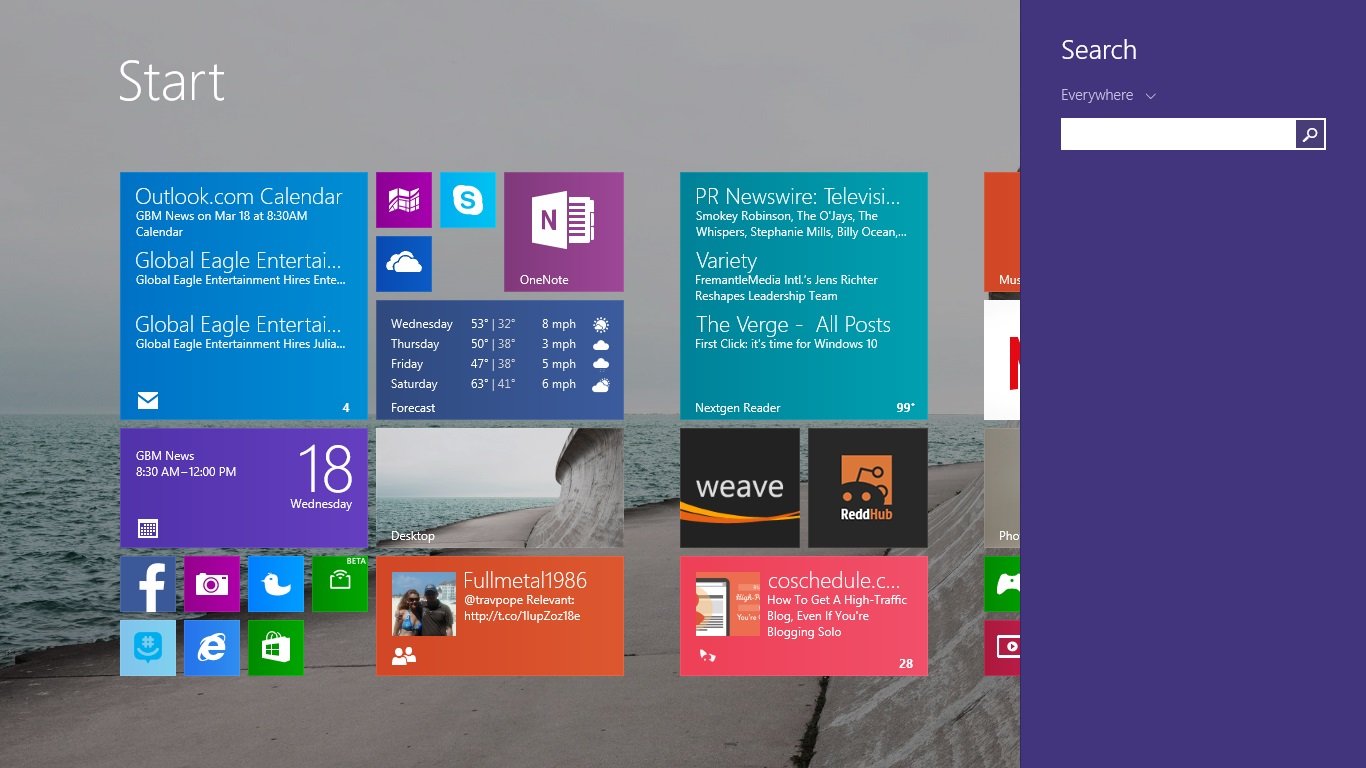1366x768 pixels.
Task: Open the Windows Store tile
Action: pyautogui.click(x=276, y=648)
